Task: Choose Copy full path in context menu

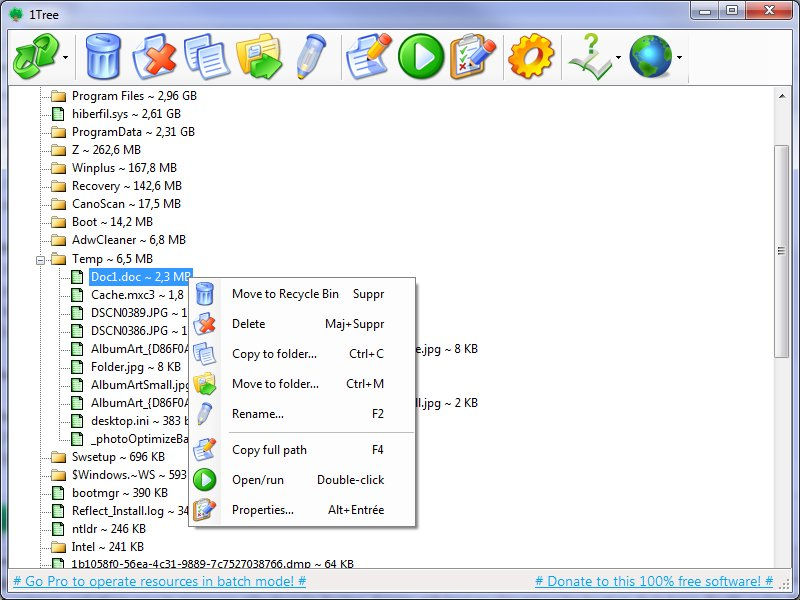Action: pyautogui.click(x=303, y=450)
